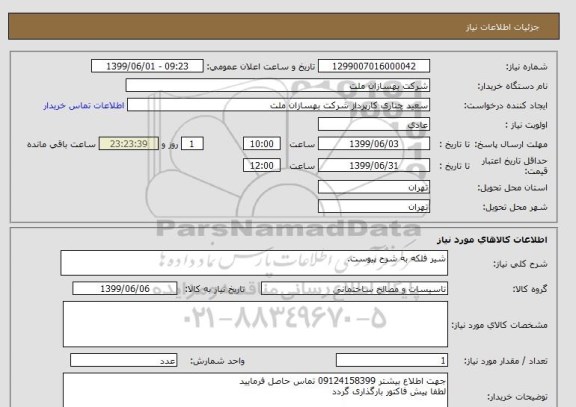Click the request creator field سعید چناری
576x407 pixels.
[278, 105]
